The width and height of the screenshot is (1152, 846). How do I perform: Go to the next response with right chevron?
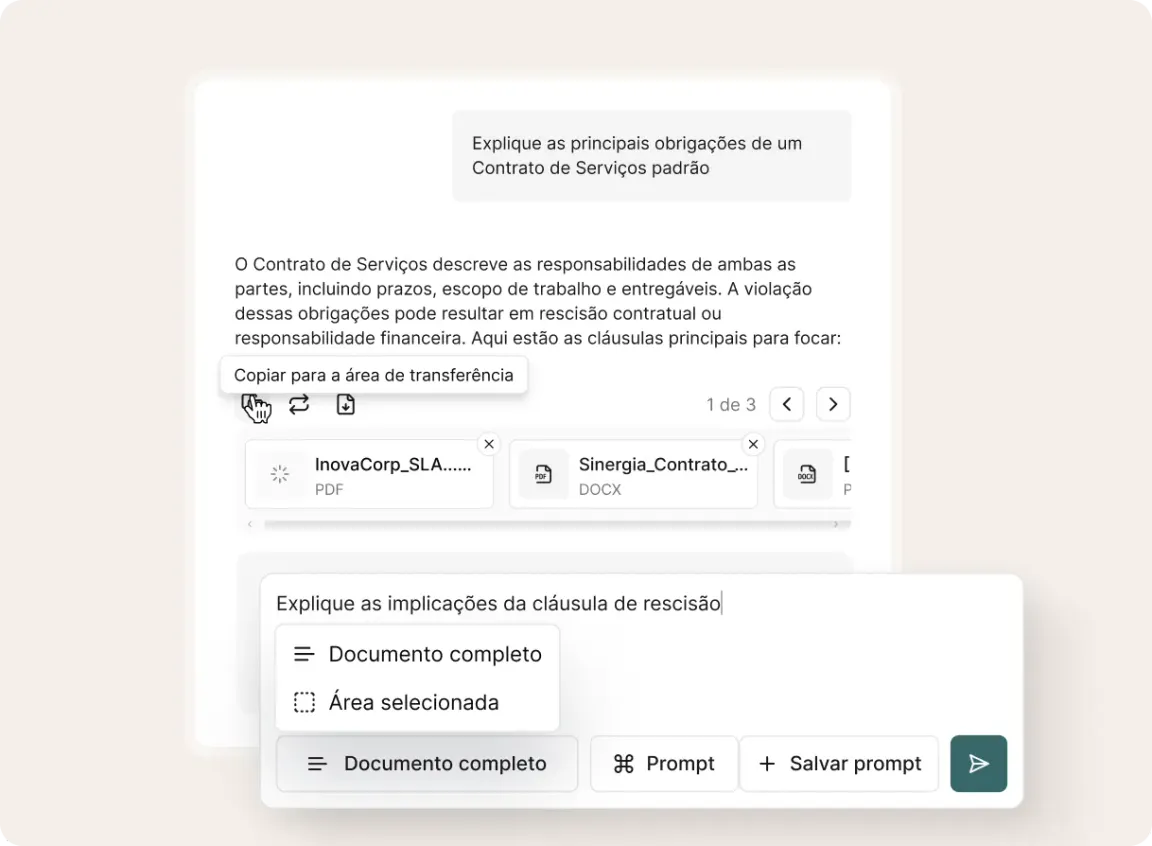(x=833, y=404)
